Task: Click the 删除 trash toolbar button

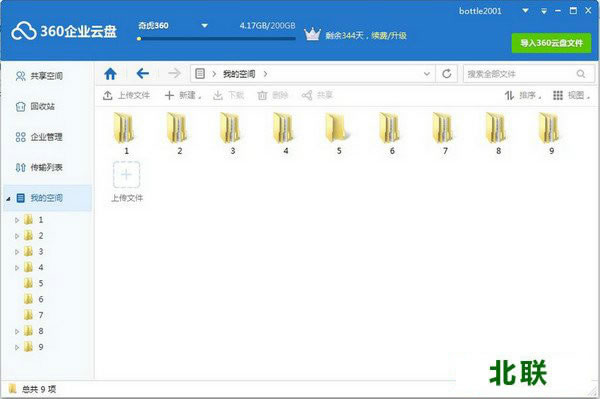Action: [x=272, y=95]
